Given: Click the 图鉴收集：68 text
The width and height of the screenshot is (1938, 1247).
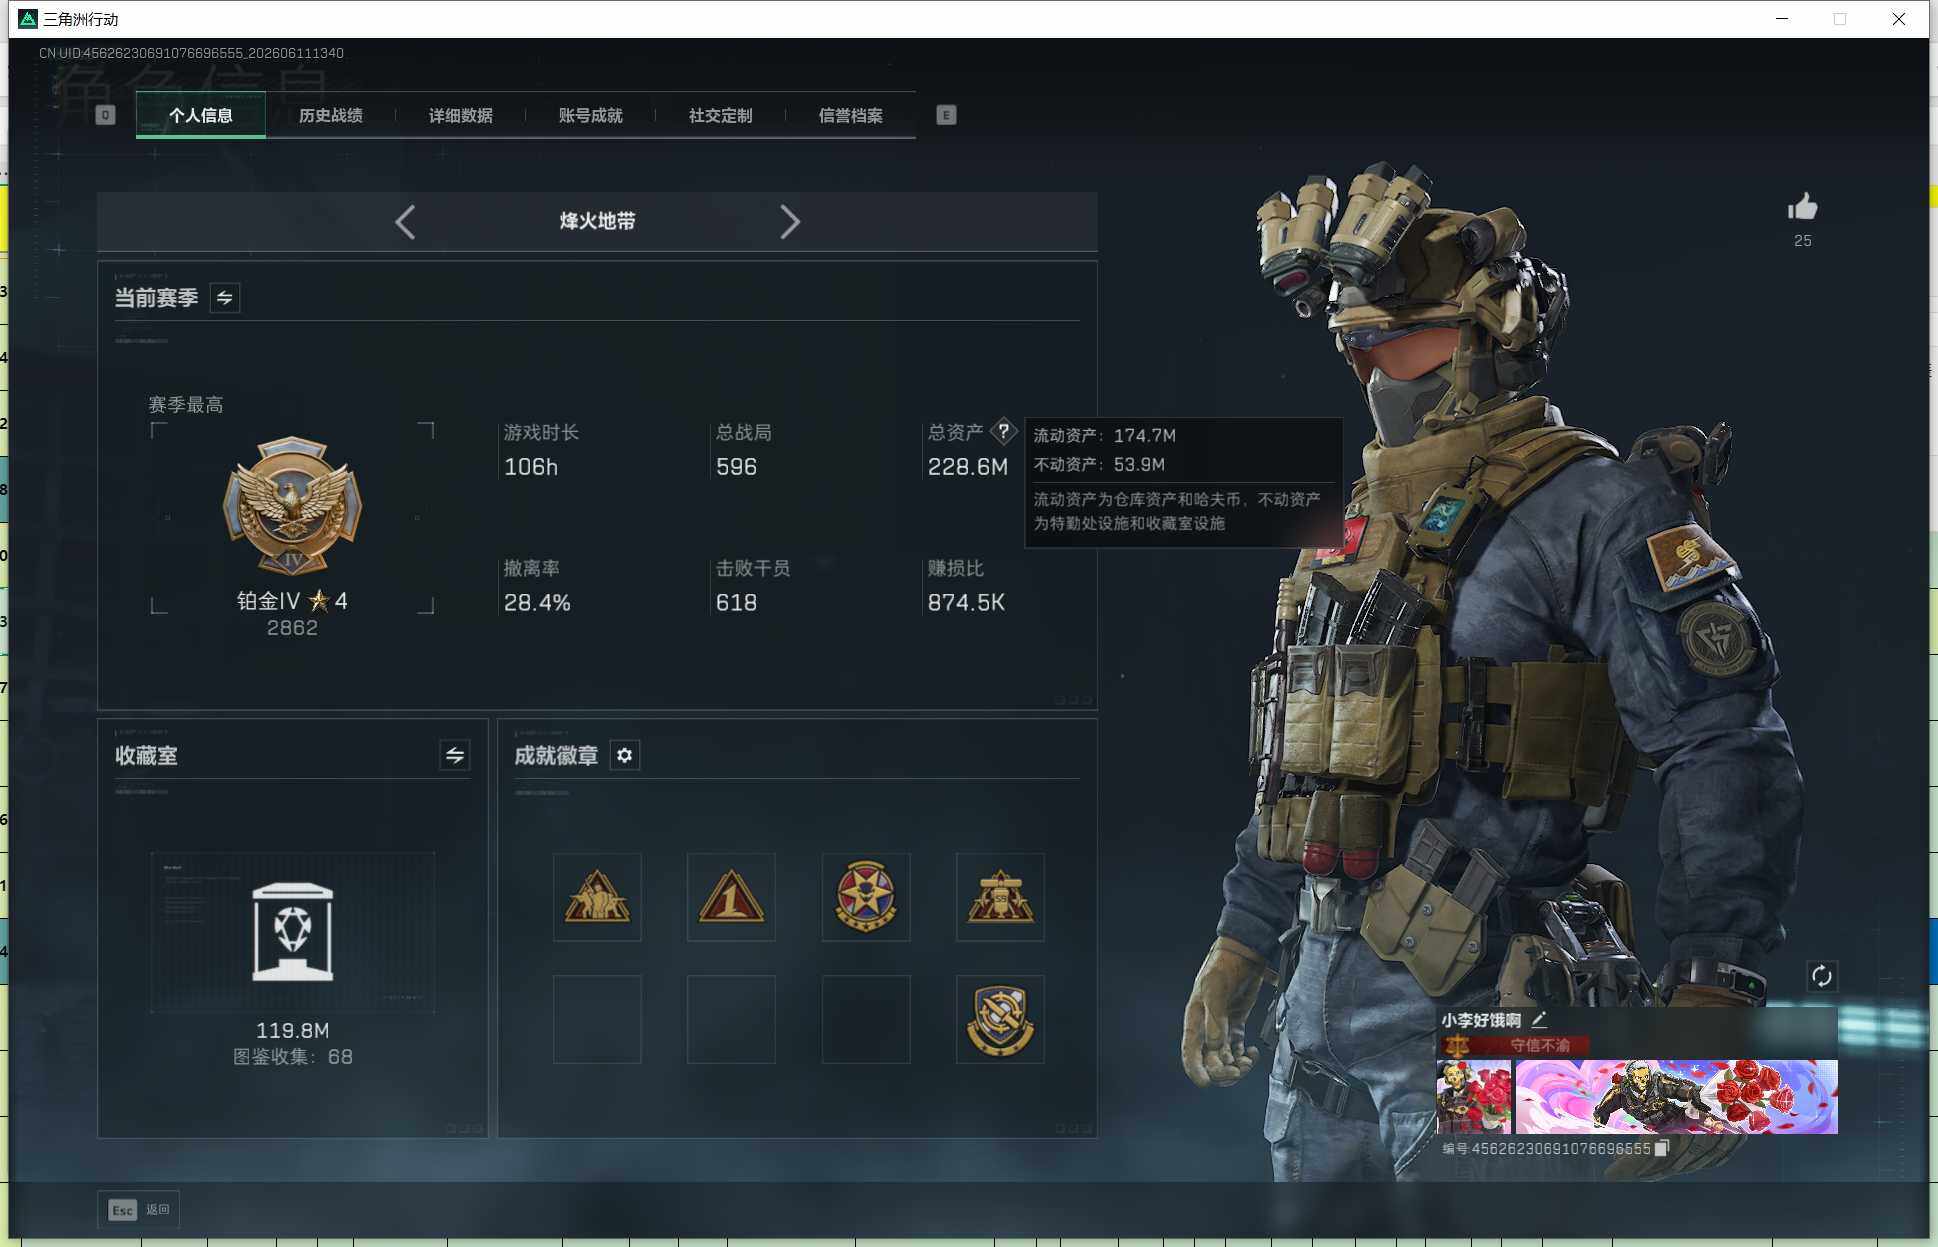Looking at the screenshot, I should [x=292, y=1056].
